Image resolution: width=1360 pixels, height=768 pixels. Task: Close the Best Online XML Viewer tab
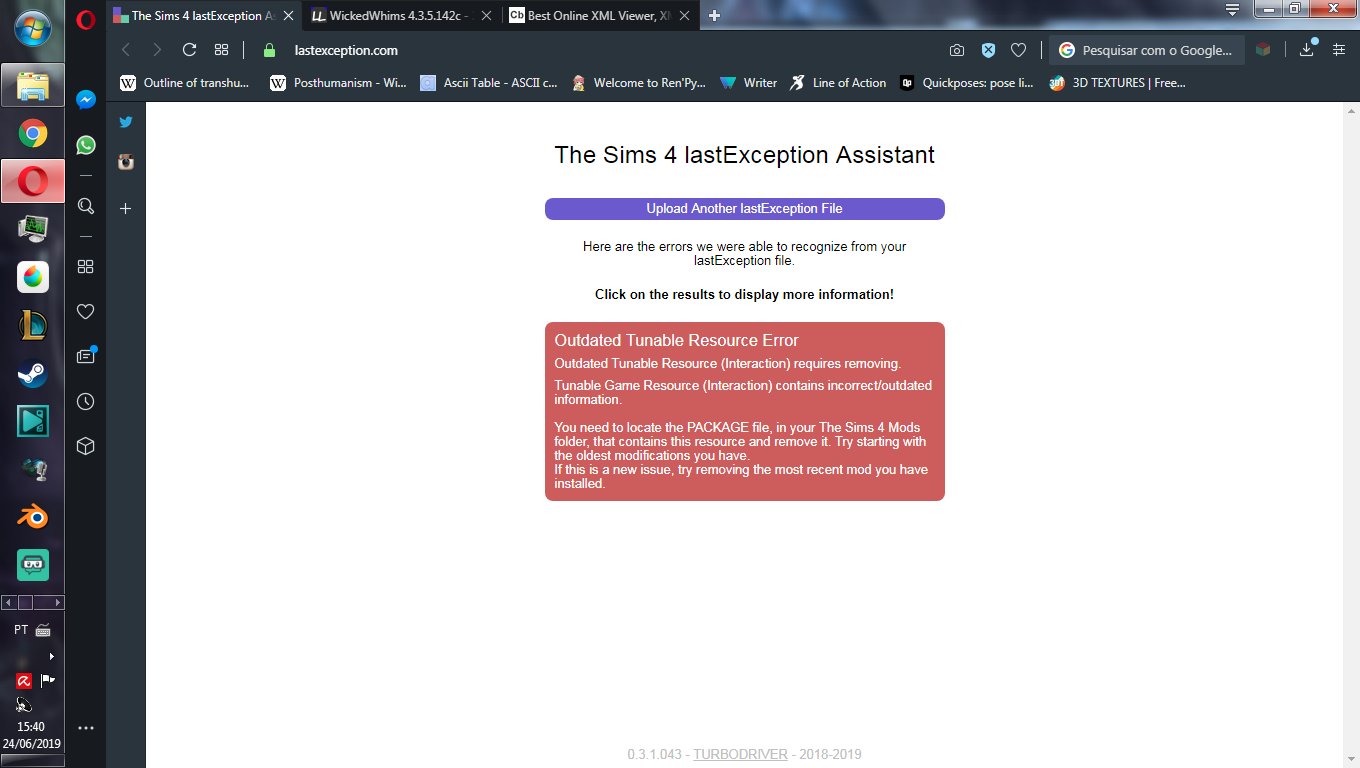pos(684,16)
